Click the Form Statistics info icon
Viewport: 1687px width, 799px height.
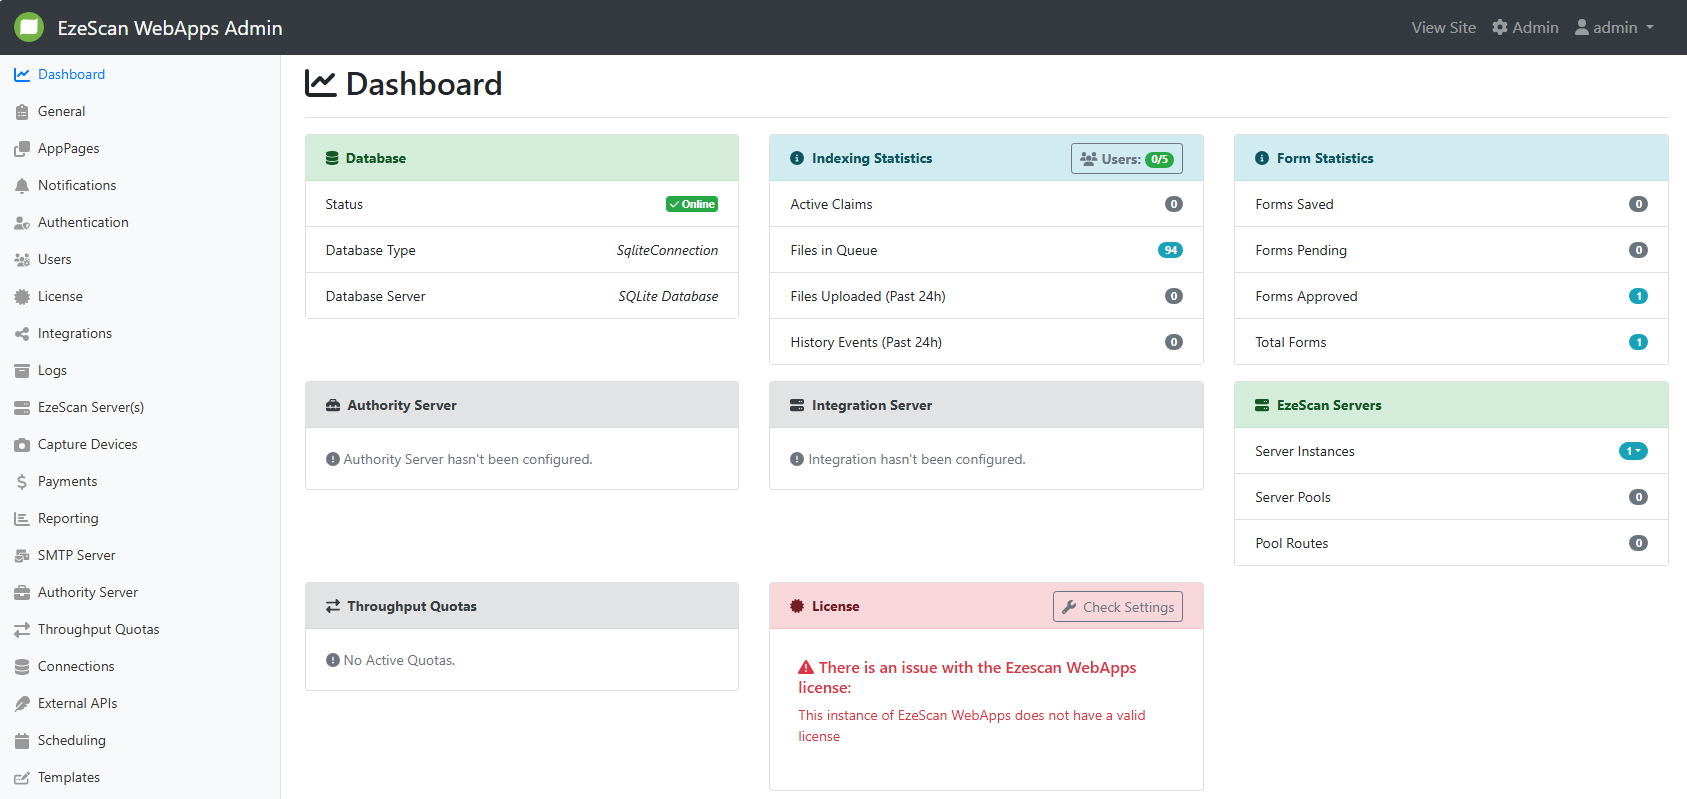point(1262,158)
